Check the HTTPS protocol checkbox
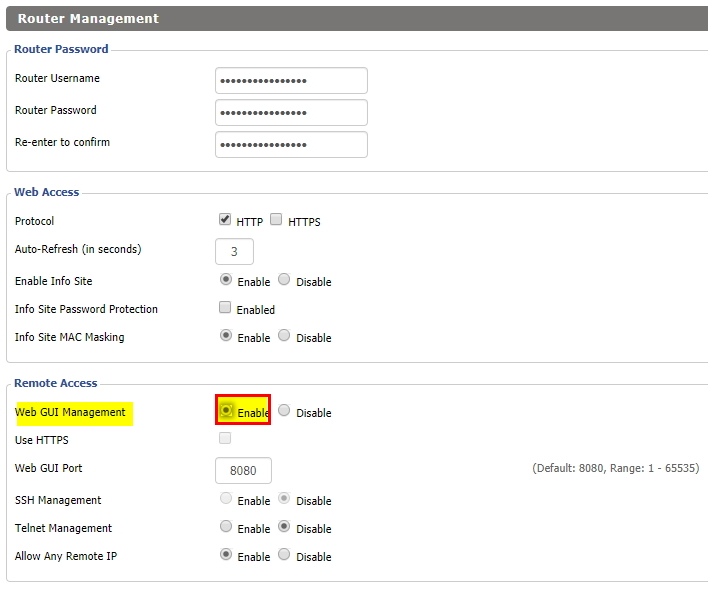 (276, 220)
